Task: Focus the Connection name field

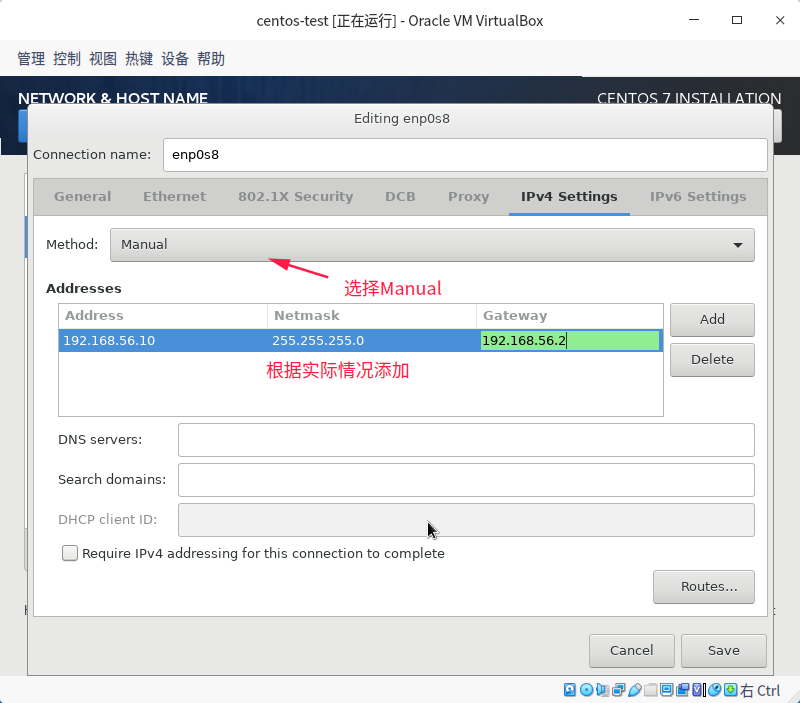Action: click(x=465, y=155)
